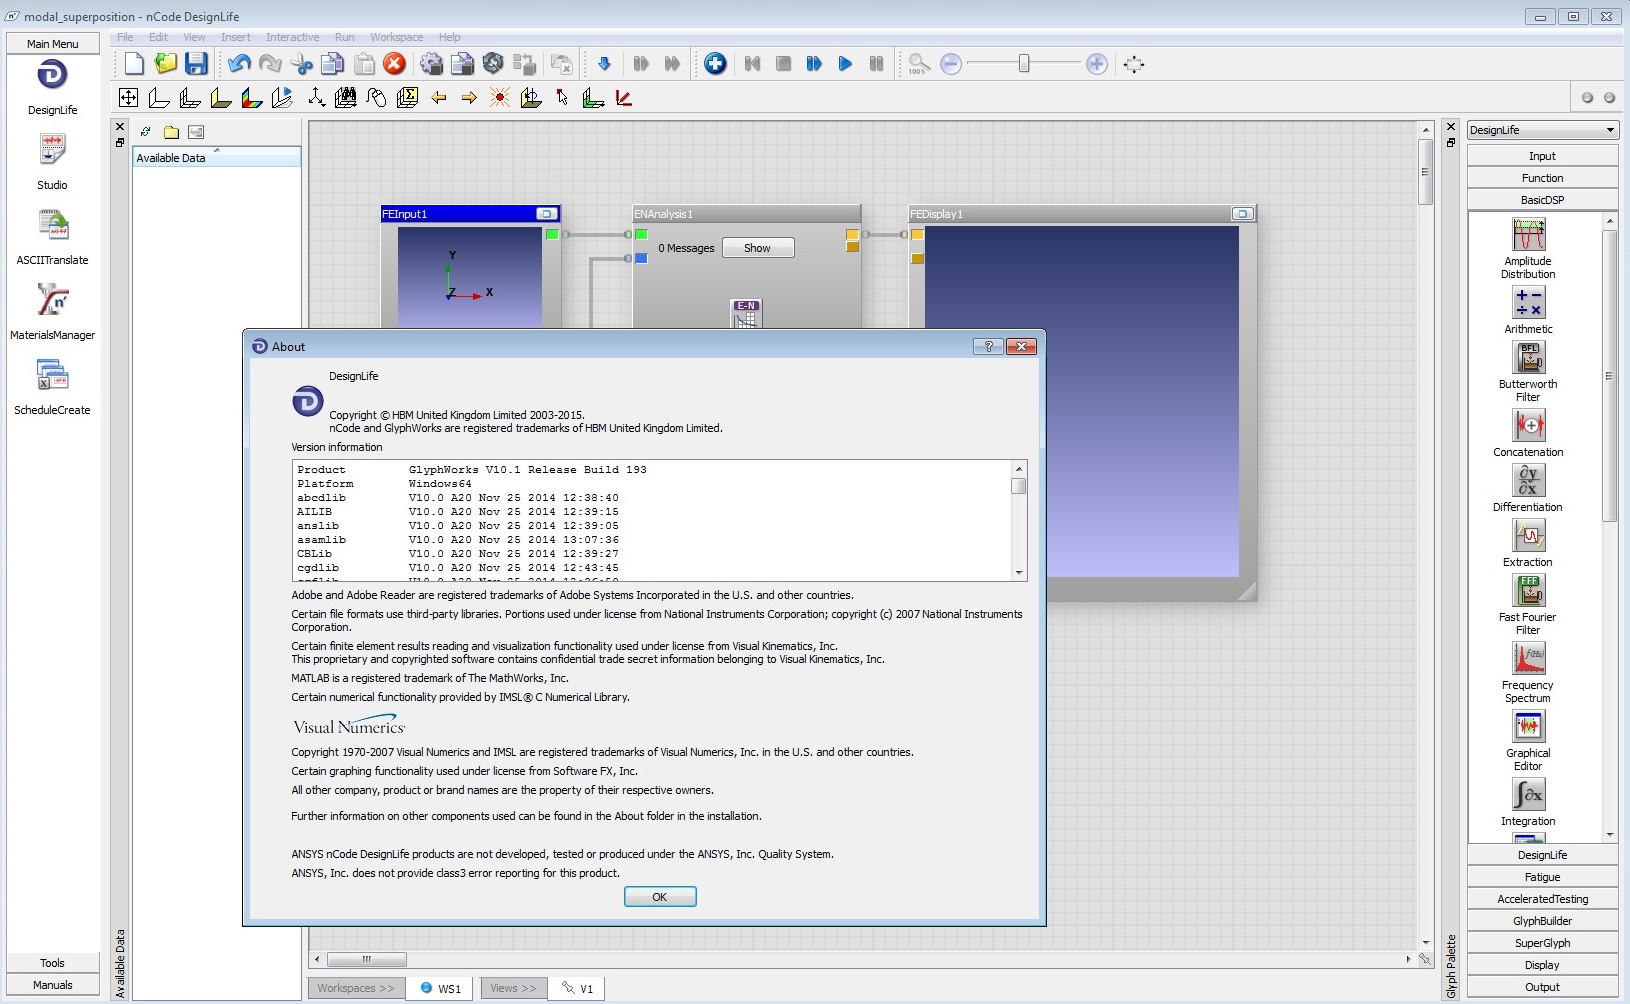Run the process with the blue play icon
1630x1004 pixels.
point(845,64)
